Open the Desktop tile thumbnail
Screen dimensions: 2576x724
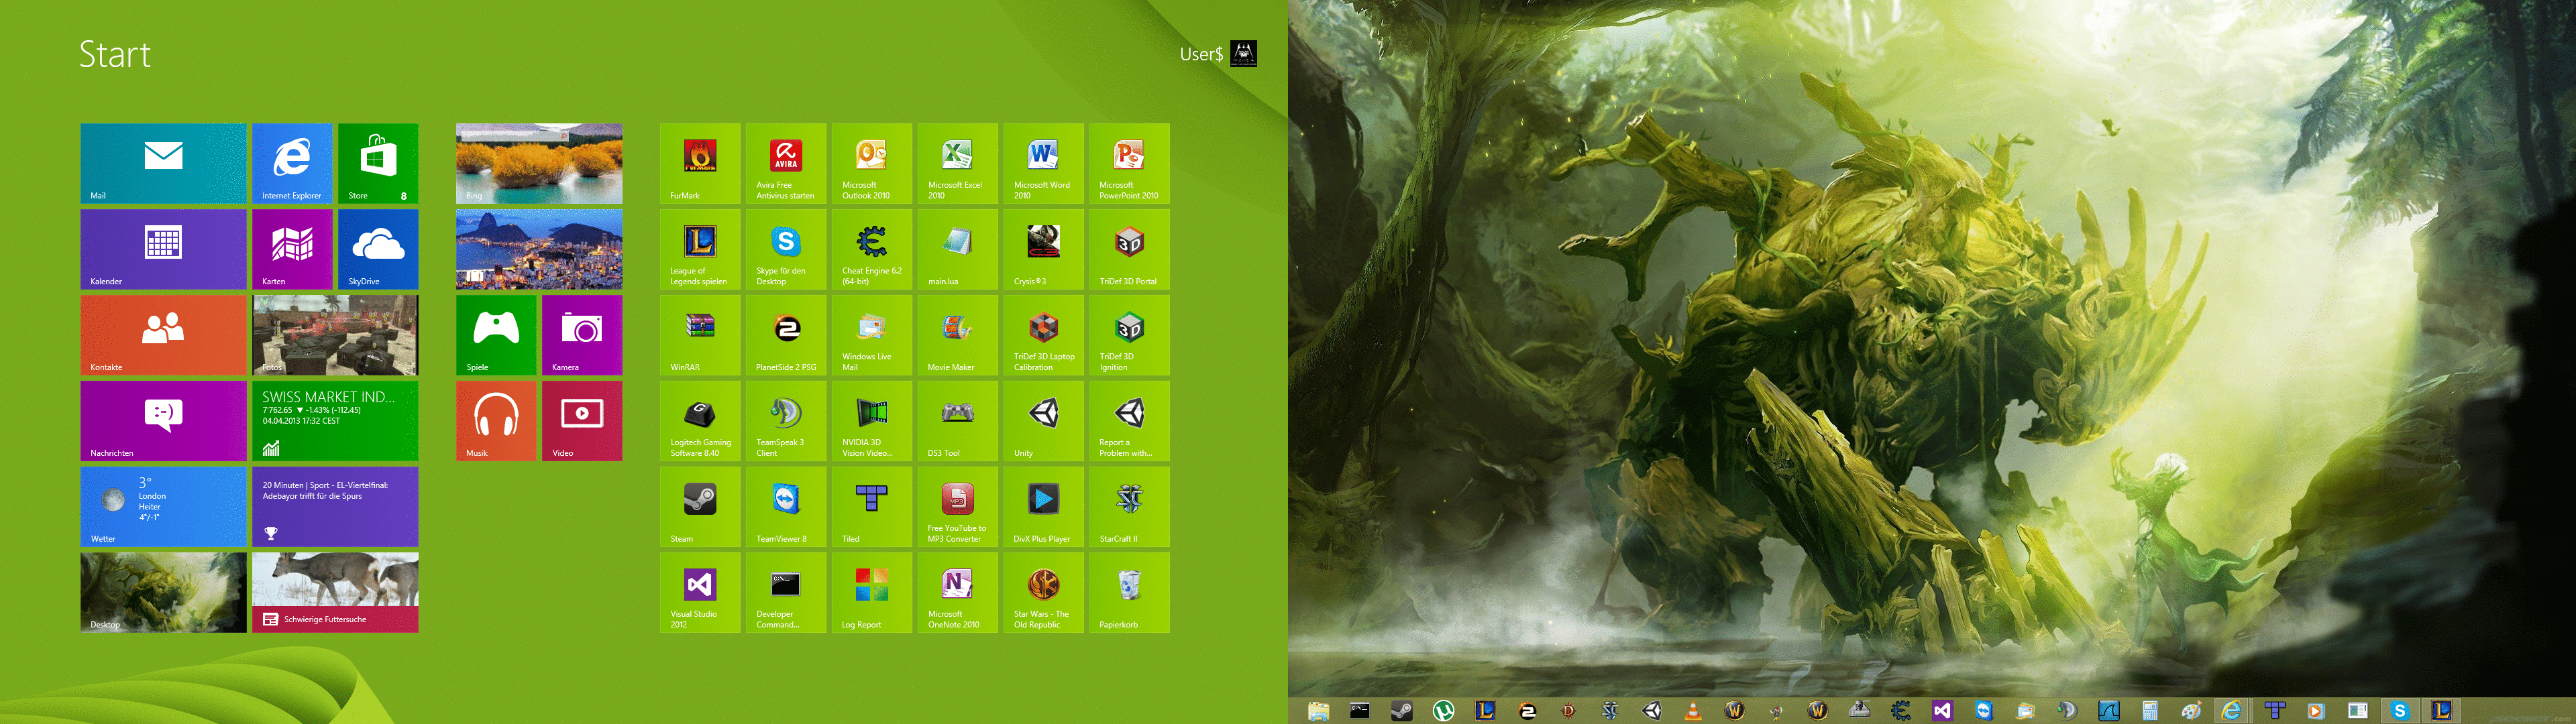(x=163, y=593)
